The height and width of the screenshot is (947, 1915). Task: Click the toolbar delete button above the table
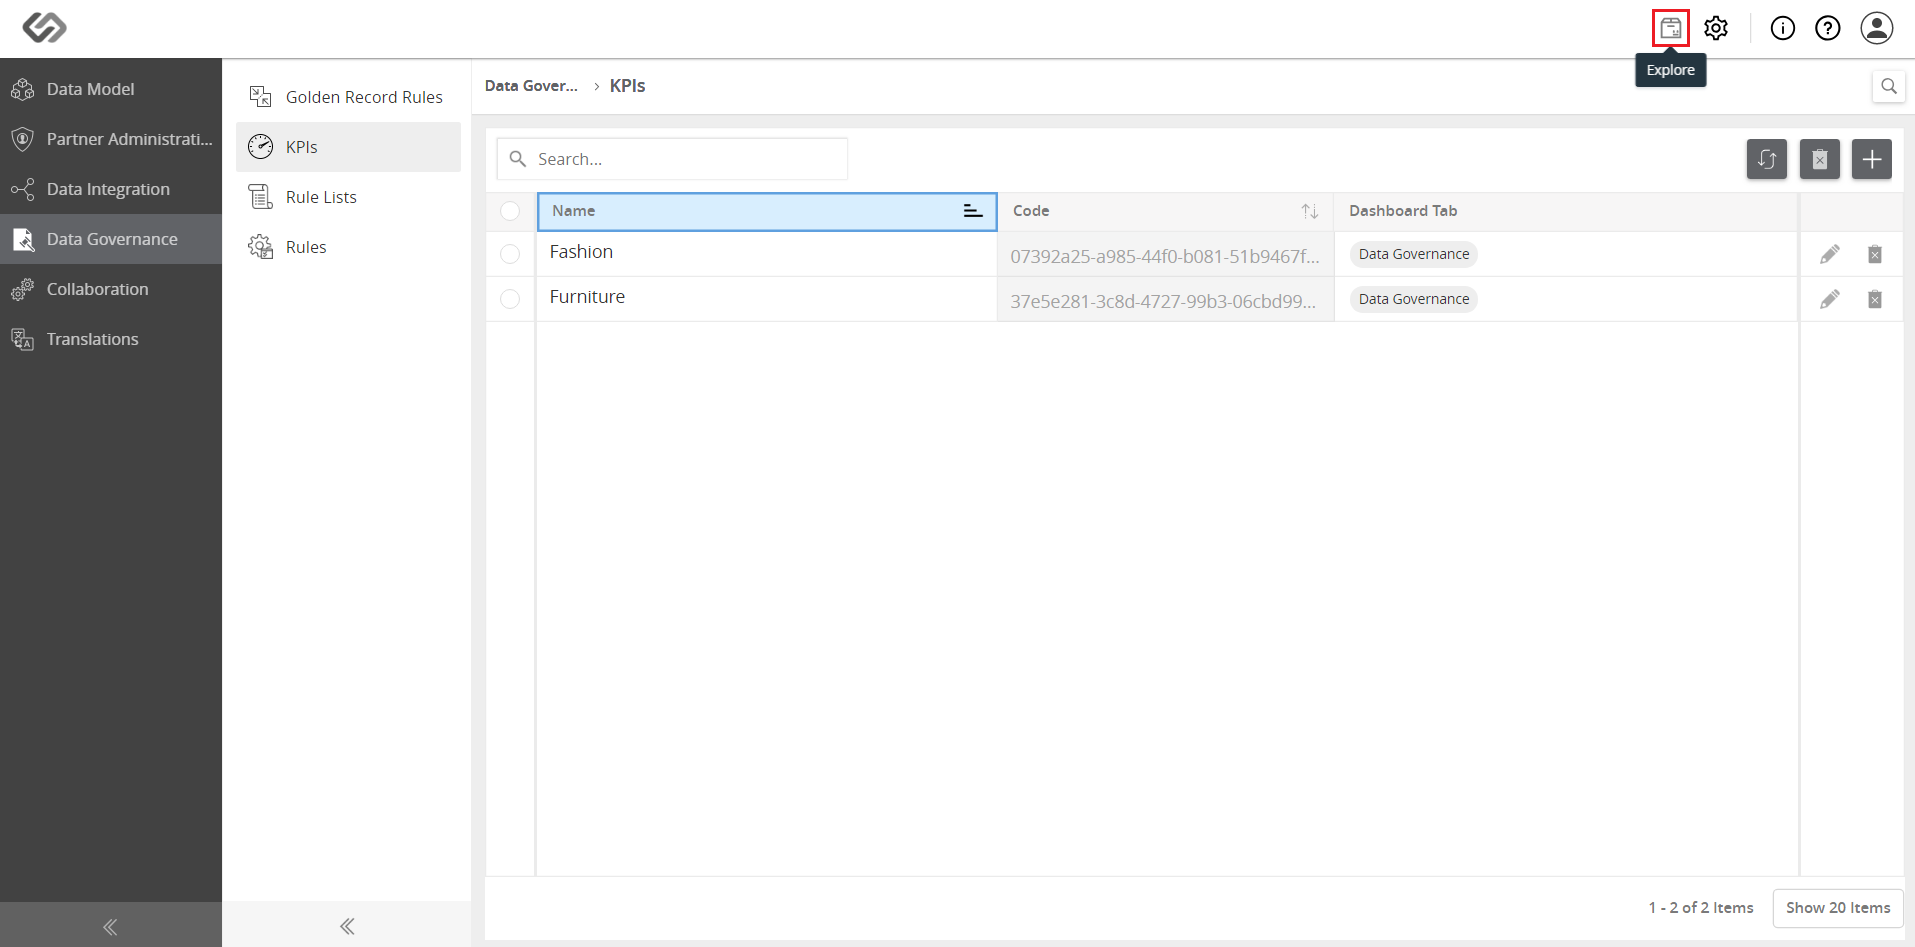click(1819, 159)
